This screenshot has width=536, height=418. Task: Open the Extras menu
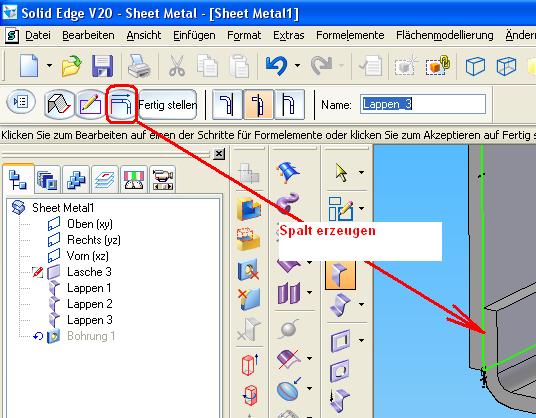289,36
